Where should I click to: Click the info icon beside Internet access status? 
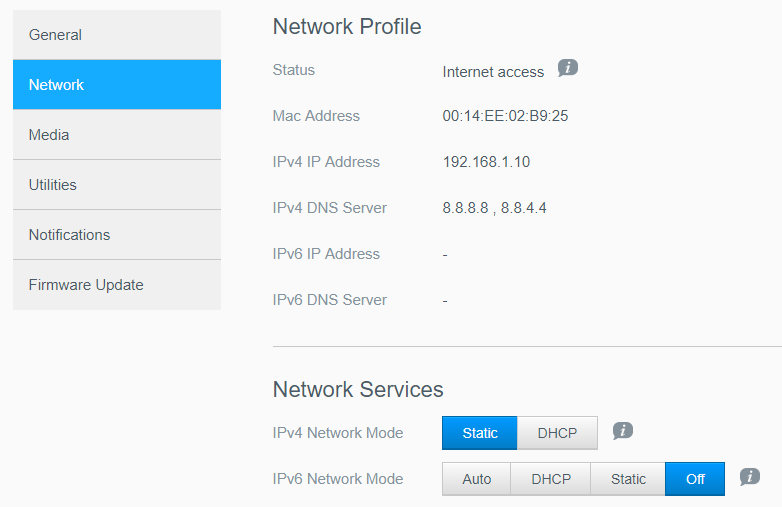(x=568, y=69)
